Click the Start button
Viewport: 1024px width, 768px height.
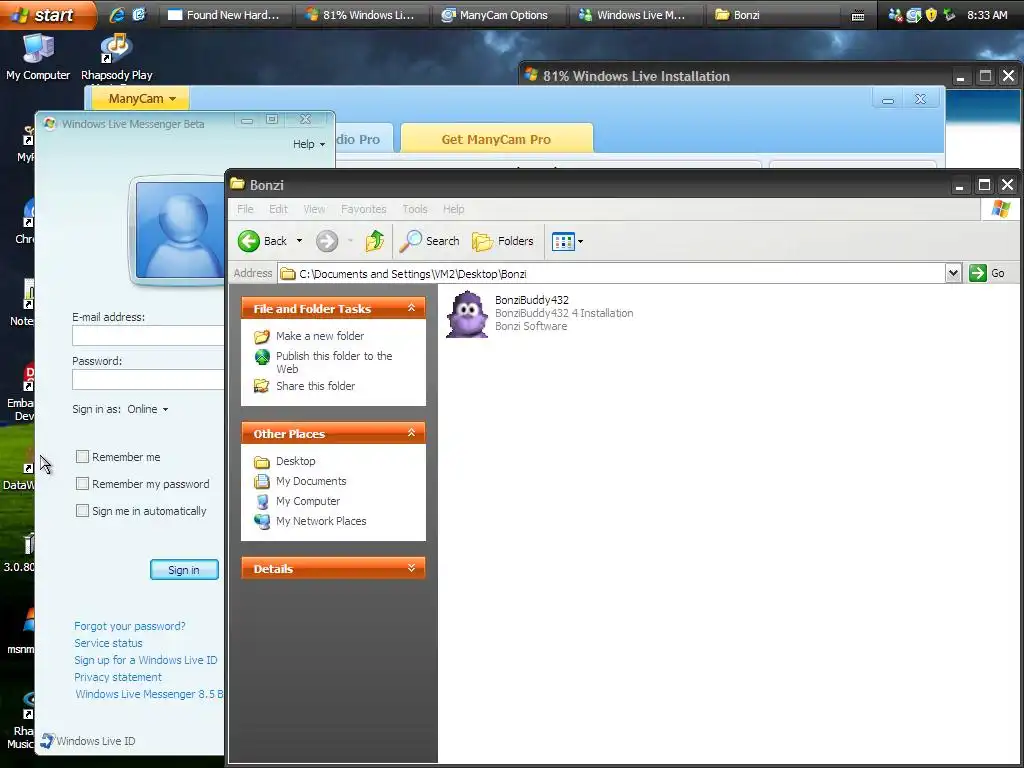pos(47,14)
